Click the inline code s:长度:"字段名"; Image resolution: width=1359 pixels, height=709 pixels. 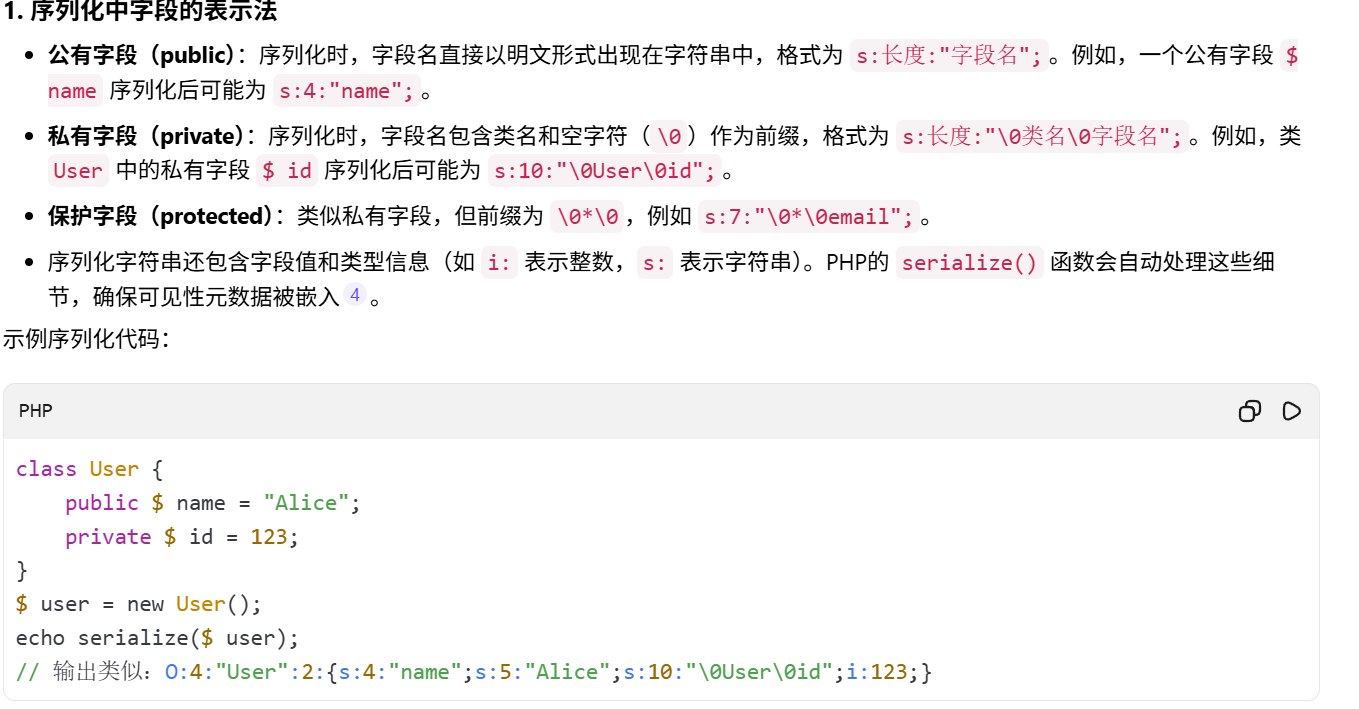pyautogui.click(x=948, y=56)
